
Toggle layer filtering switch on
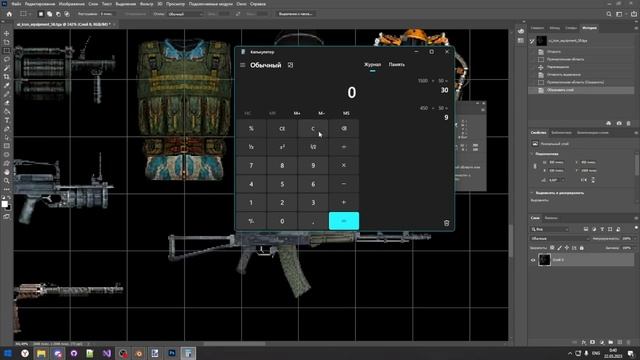pos(636,229)
